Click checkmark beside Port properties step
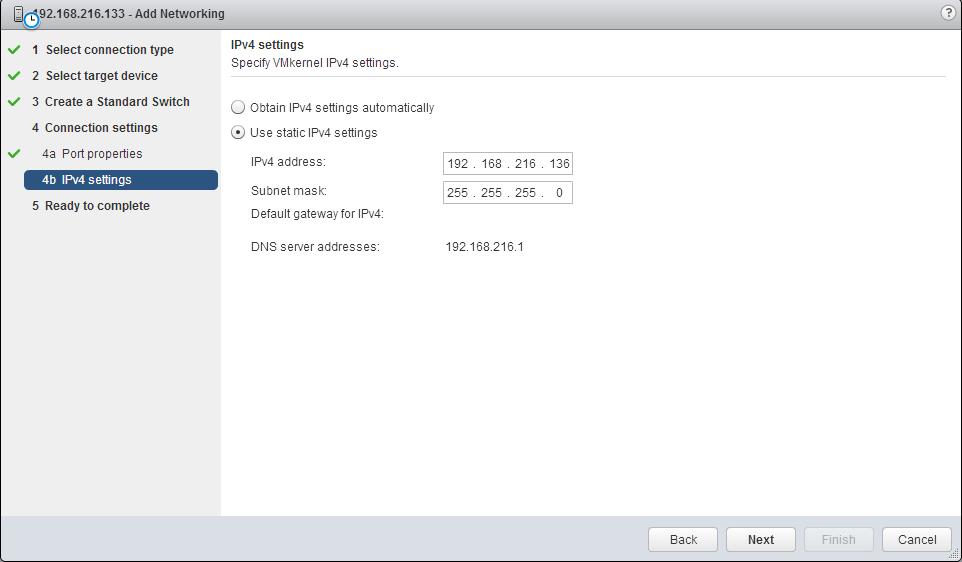This screenshot has height=562, width=962. (x=14, y=153)
